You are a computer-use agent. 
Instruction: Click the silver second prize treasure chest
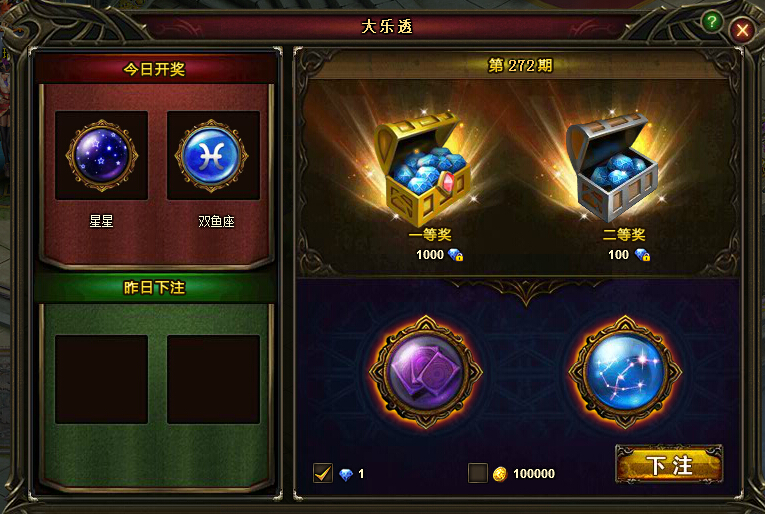point(612,167)
